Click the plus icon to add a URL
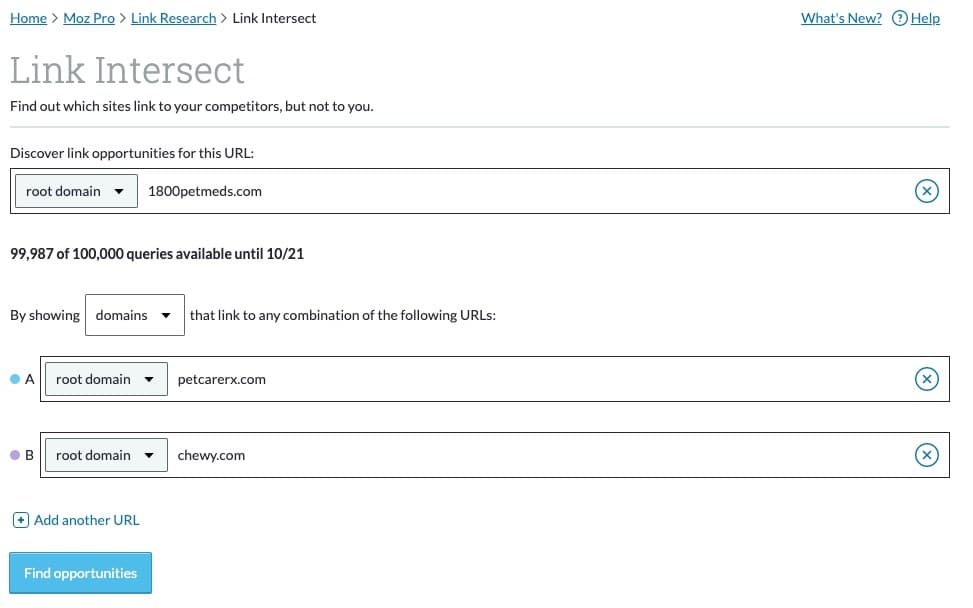This screenshot has width=973, height=608. [x=20, y=520]
